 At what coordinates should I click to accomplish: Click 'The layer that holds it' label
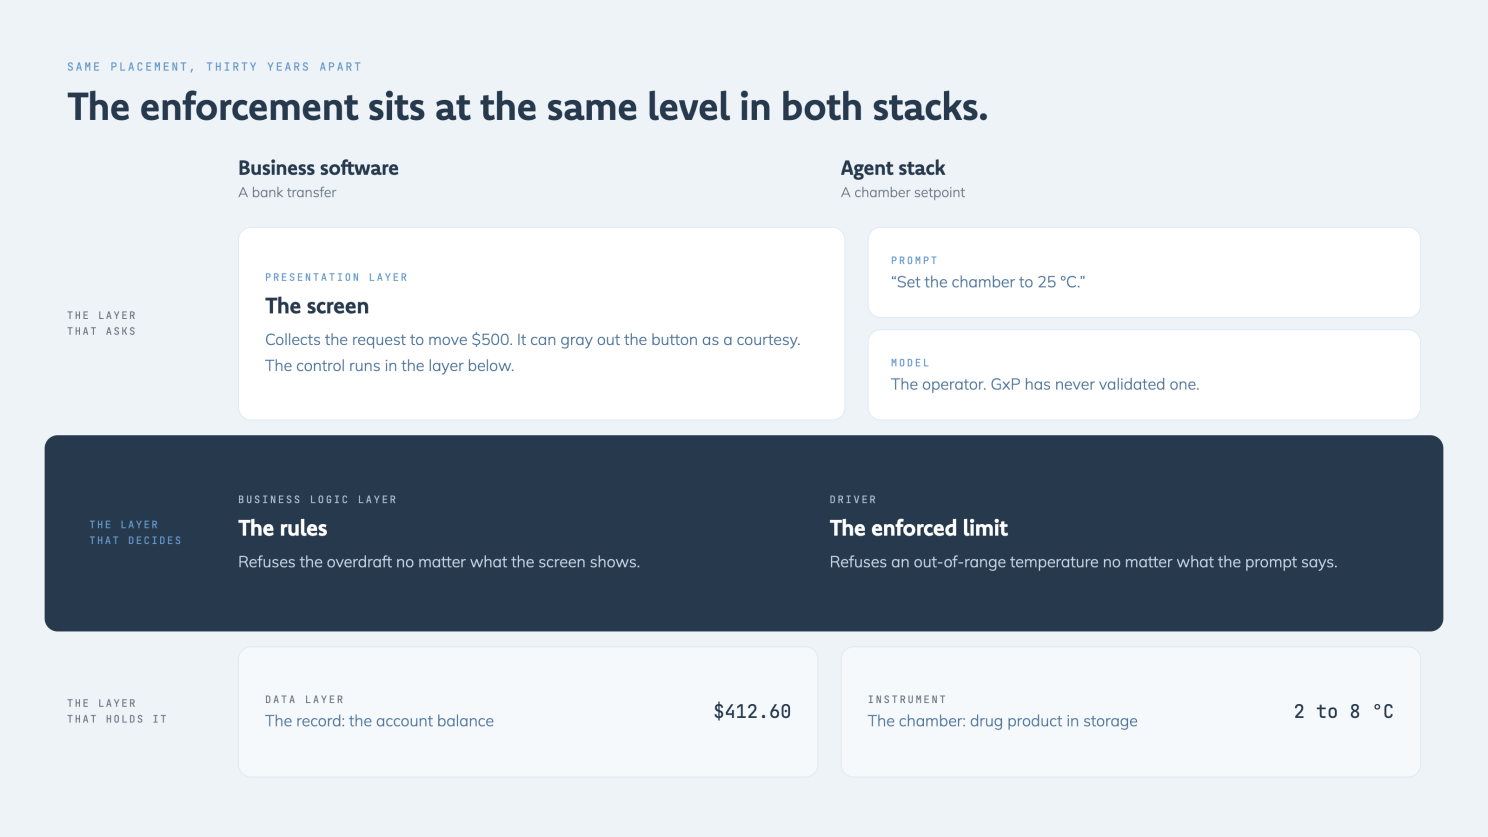click(x=117, y=711)
